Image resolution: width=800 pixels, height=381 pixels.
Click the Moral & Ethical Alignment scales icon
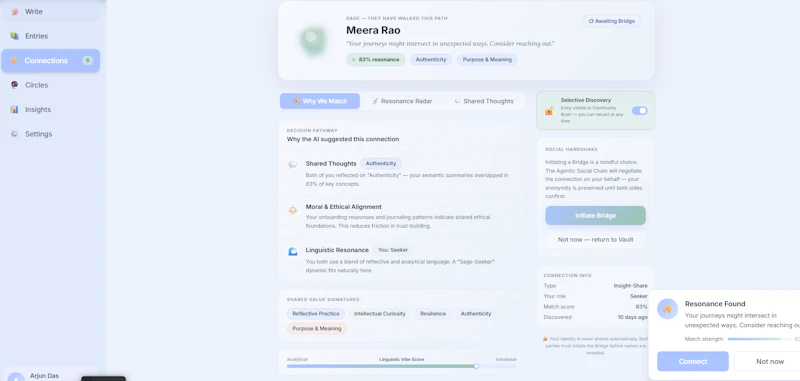(293, 209)
